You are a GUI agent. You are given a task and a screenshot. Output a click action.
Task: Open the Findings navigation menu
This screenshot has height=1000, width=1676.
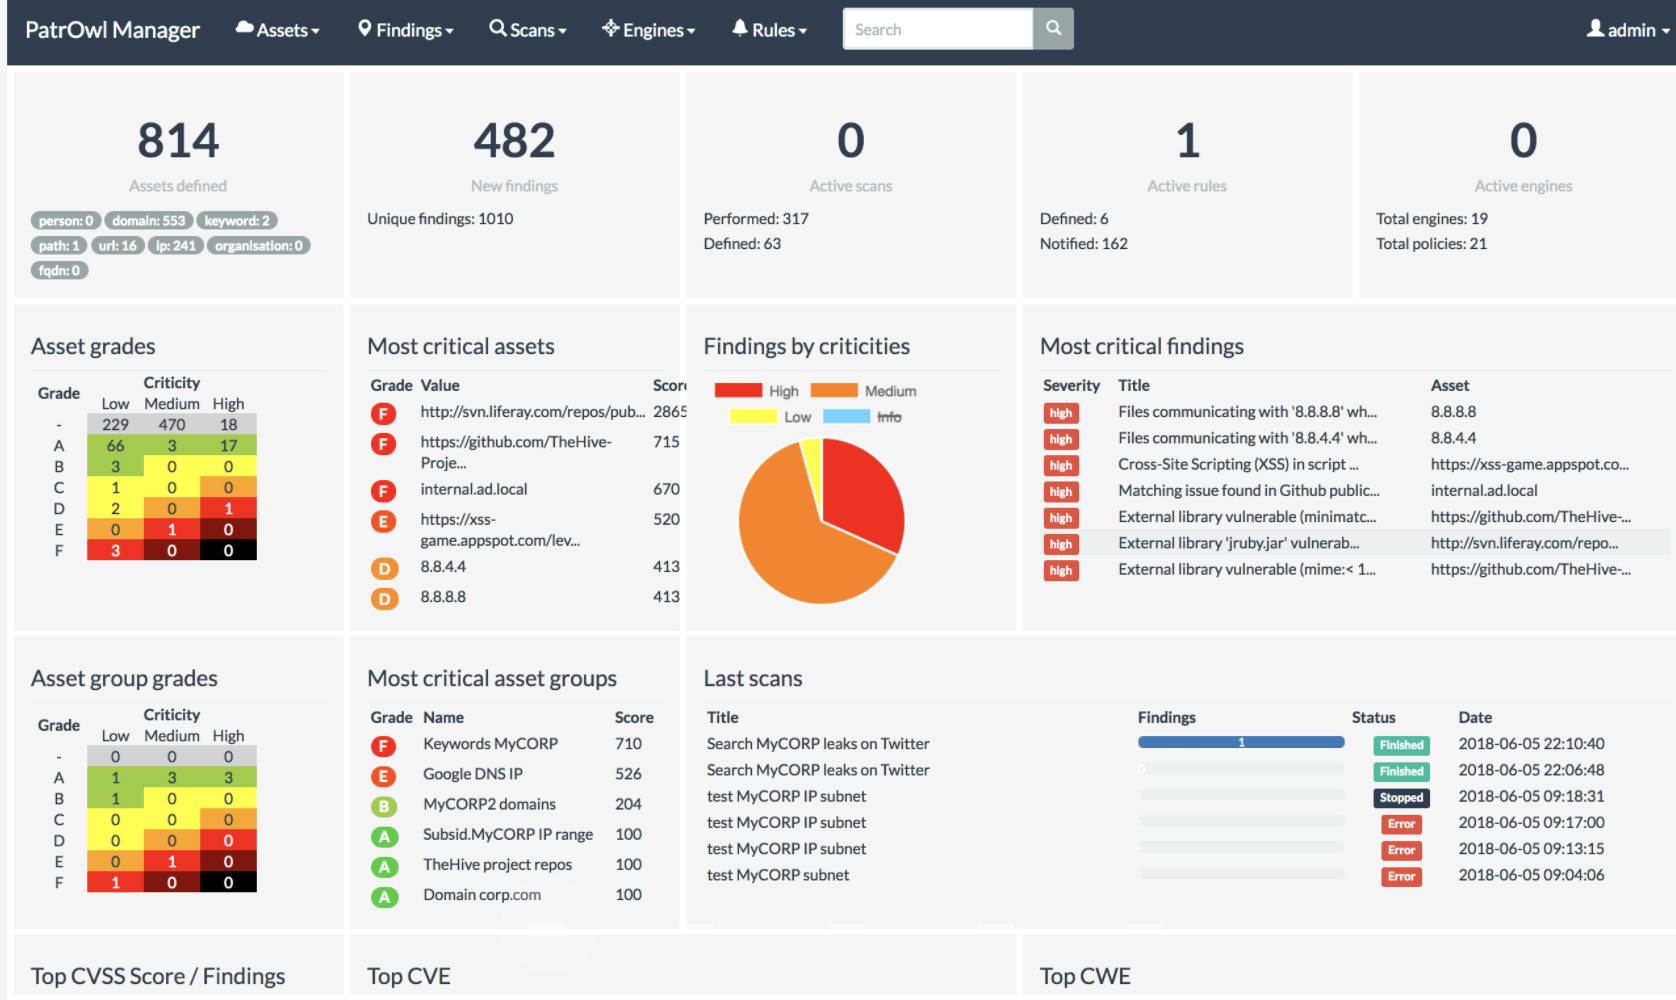click(x=406, y=30)
